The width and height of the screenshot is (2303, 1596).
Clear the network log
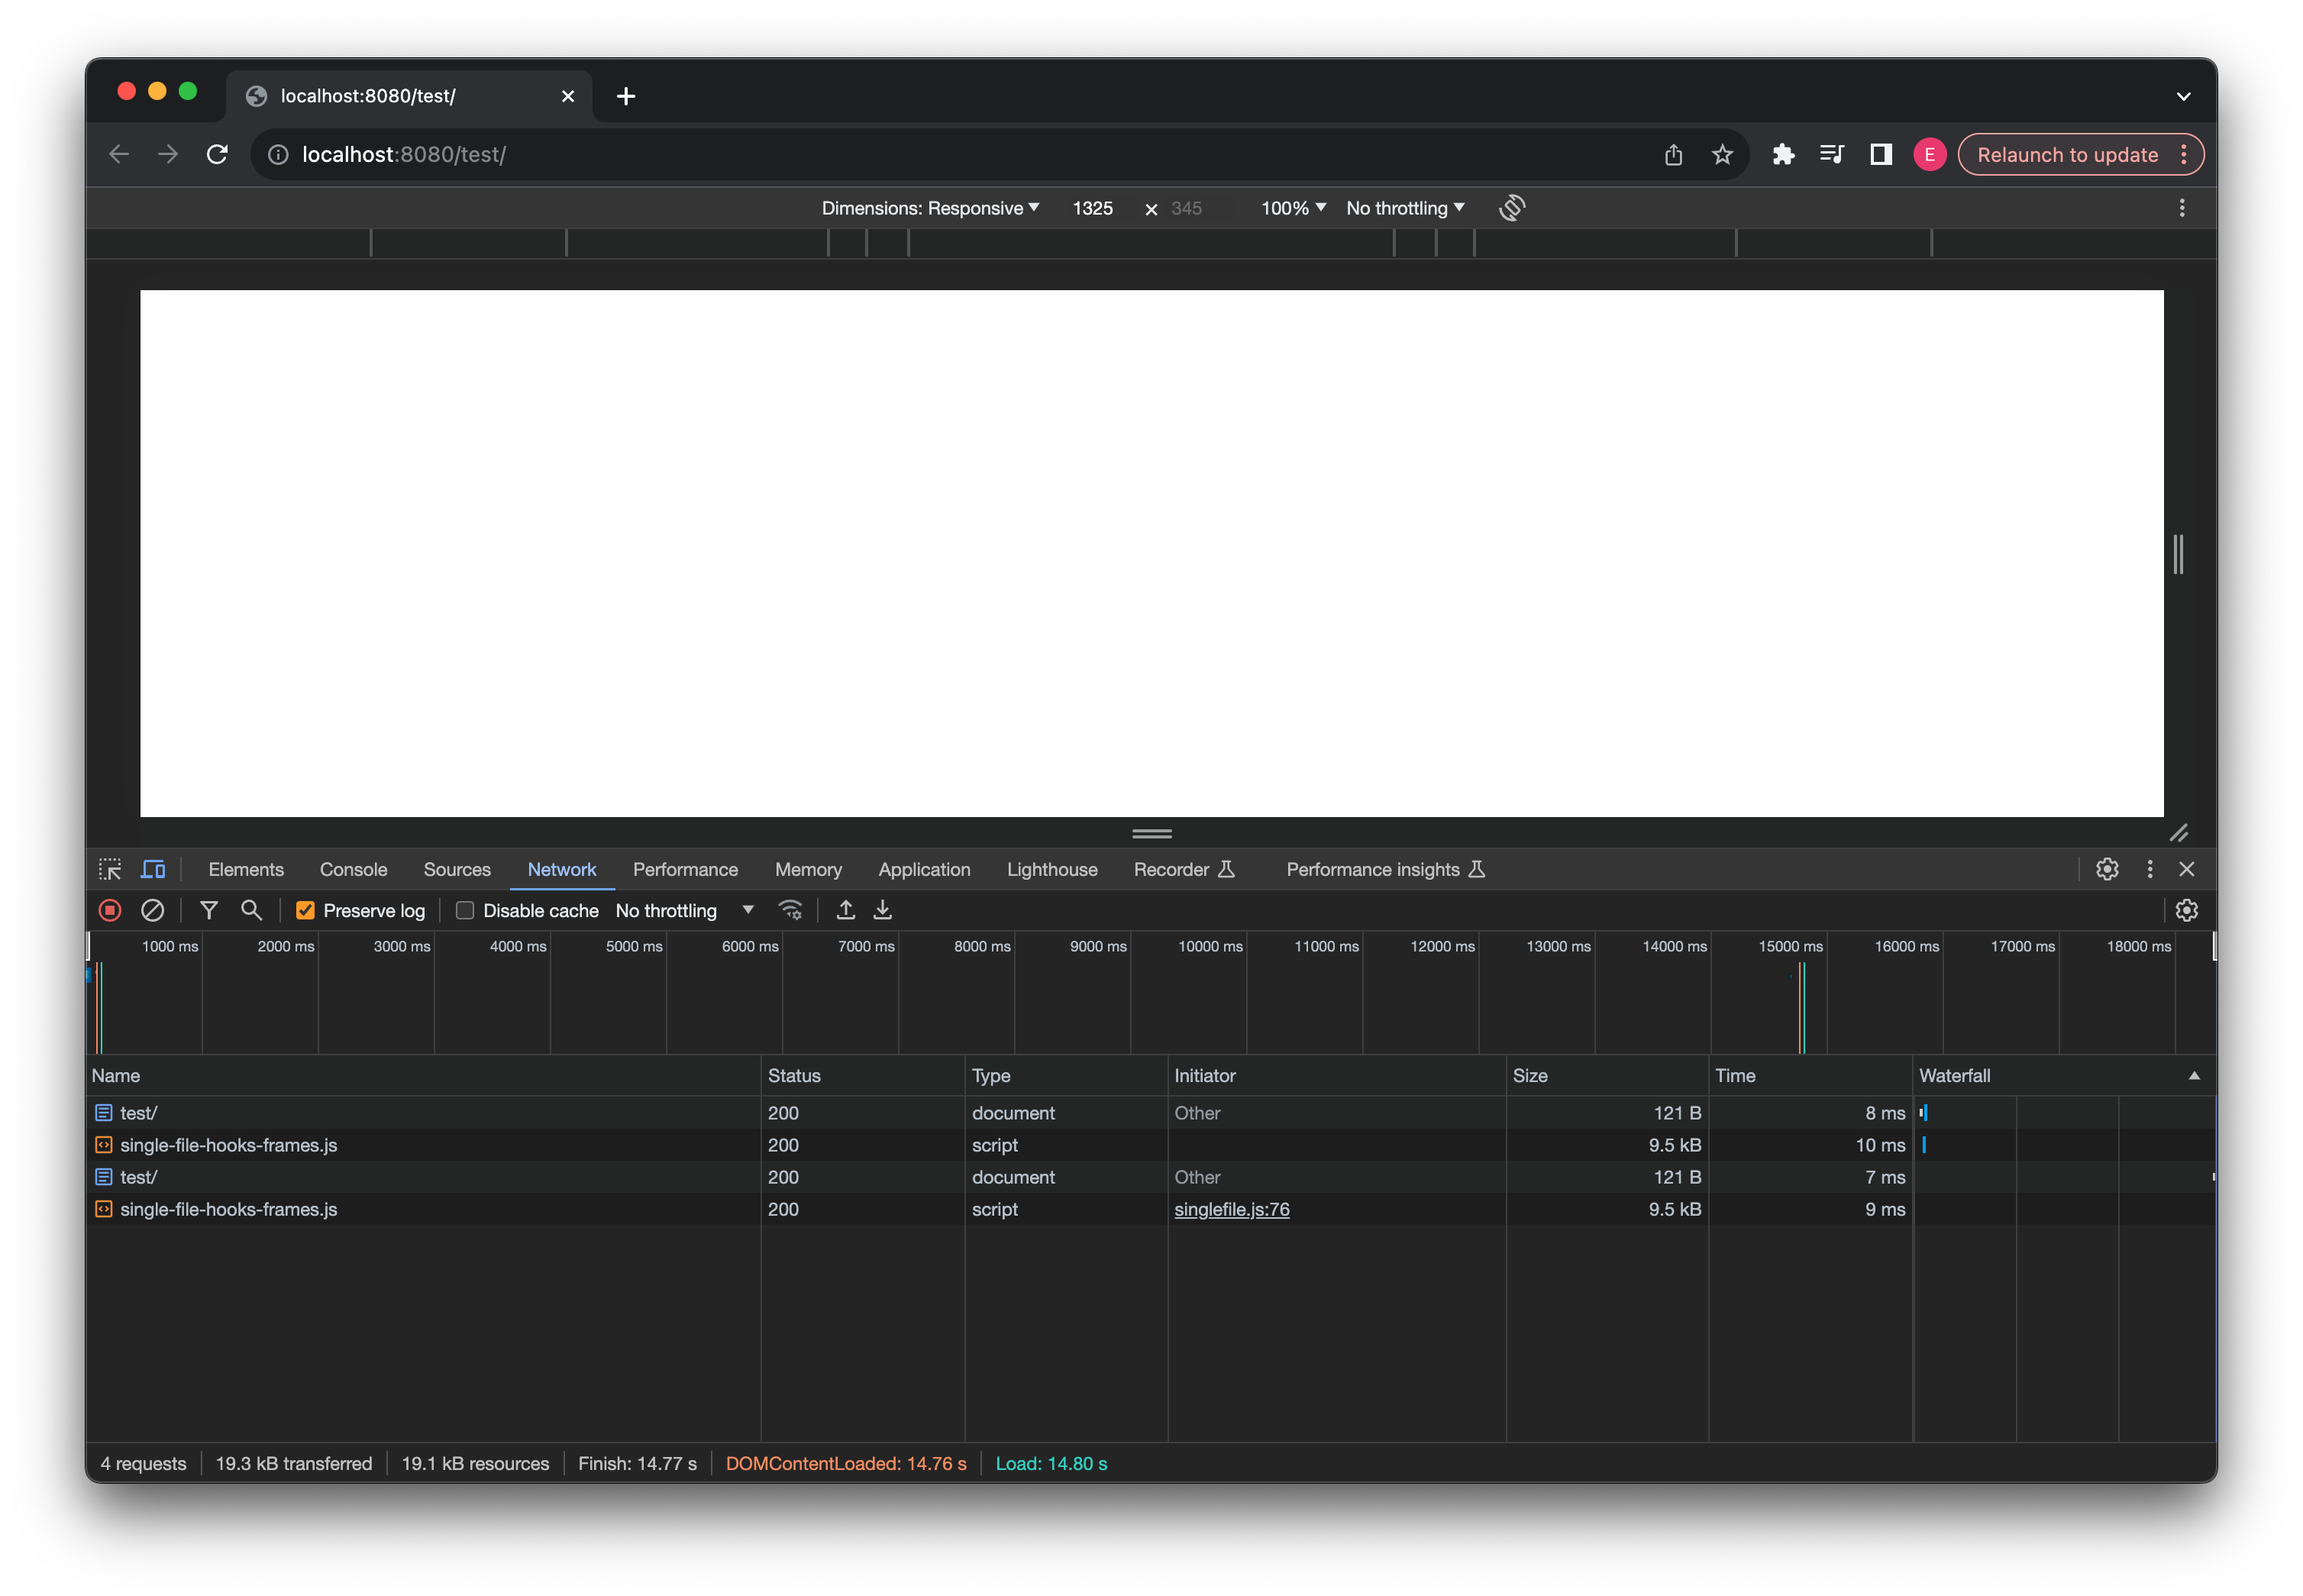coord(152,910)
